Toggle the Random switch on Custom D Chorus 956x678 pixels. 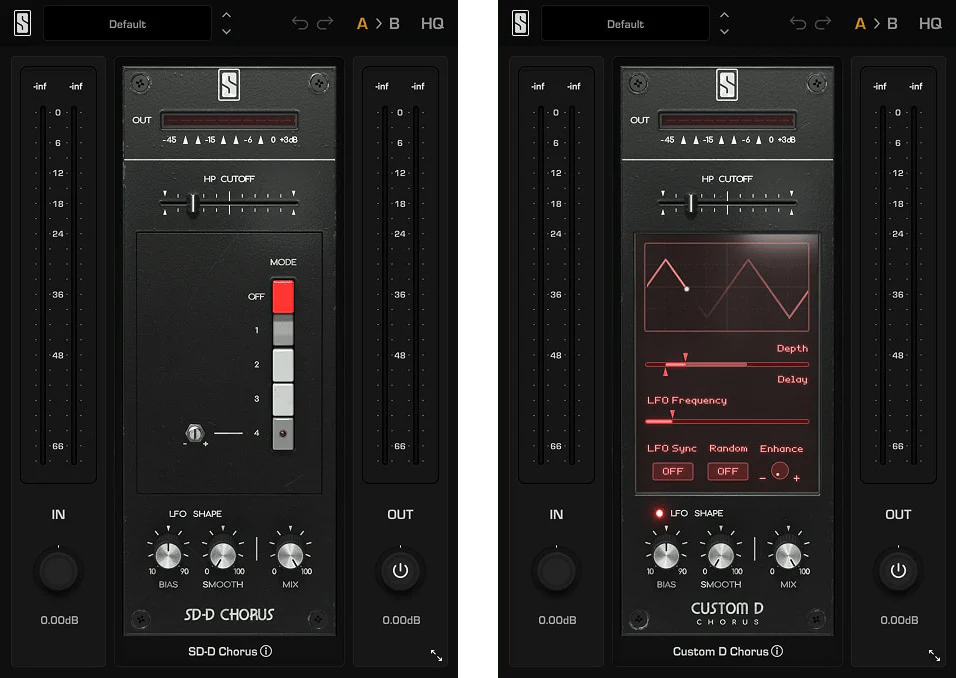(x=727, y=471)
